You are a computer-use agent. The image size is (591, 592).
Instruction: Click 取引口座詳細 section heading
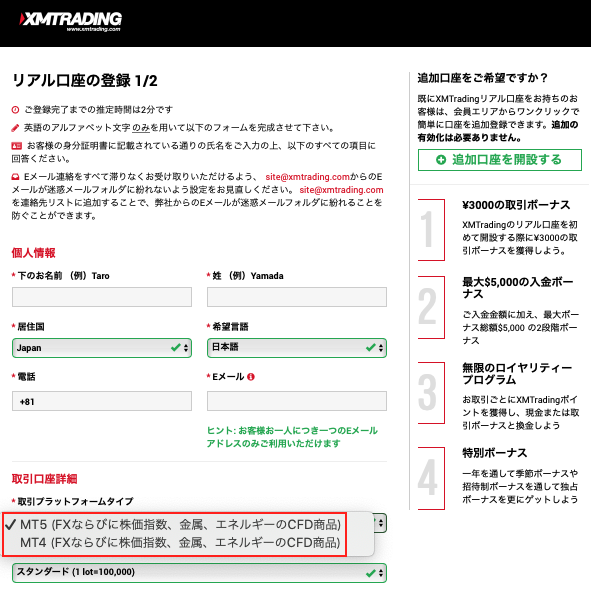click(x=45, y=479)
